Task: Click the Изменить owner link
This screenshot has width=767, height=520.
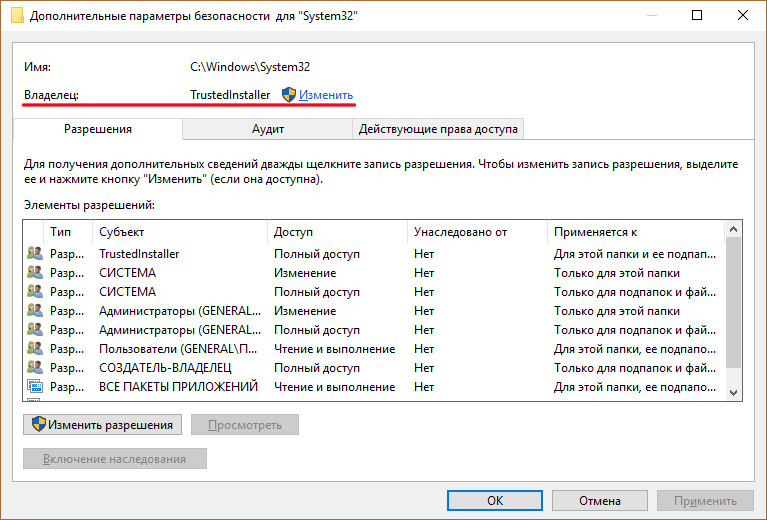Action: 326,95
